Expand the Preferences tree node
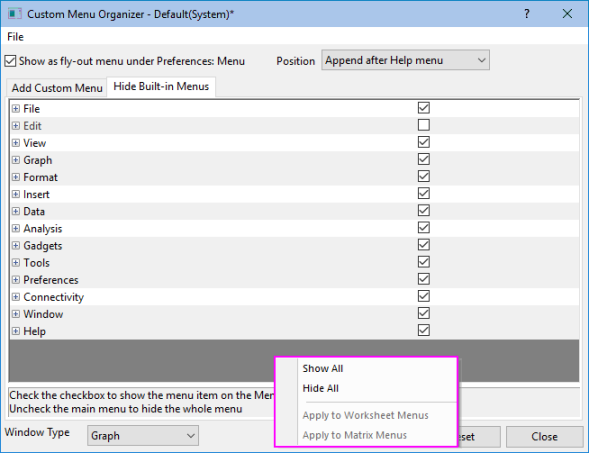 pos(15,279)
